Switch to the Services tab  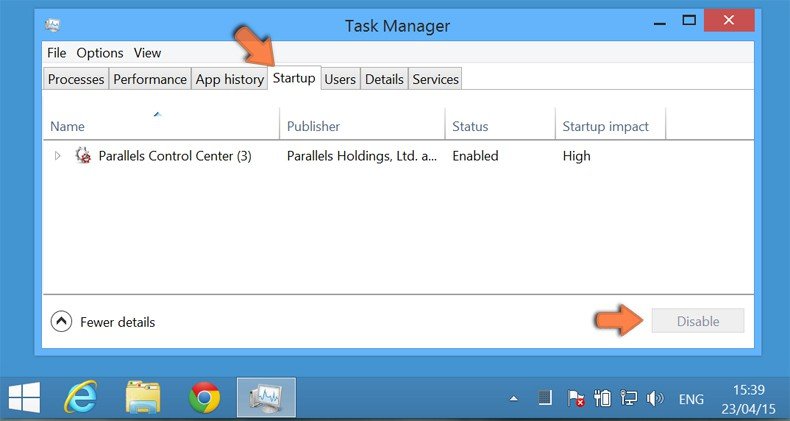(435, 79)
